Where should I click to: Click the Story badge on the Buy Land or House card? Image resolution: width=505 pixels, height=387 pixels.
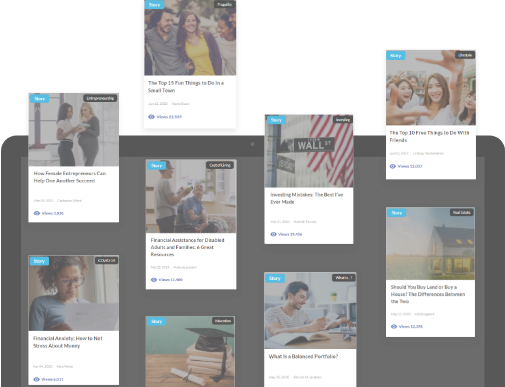(397, 213)
